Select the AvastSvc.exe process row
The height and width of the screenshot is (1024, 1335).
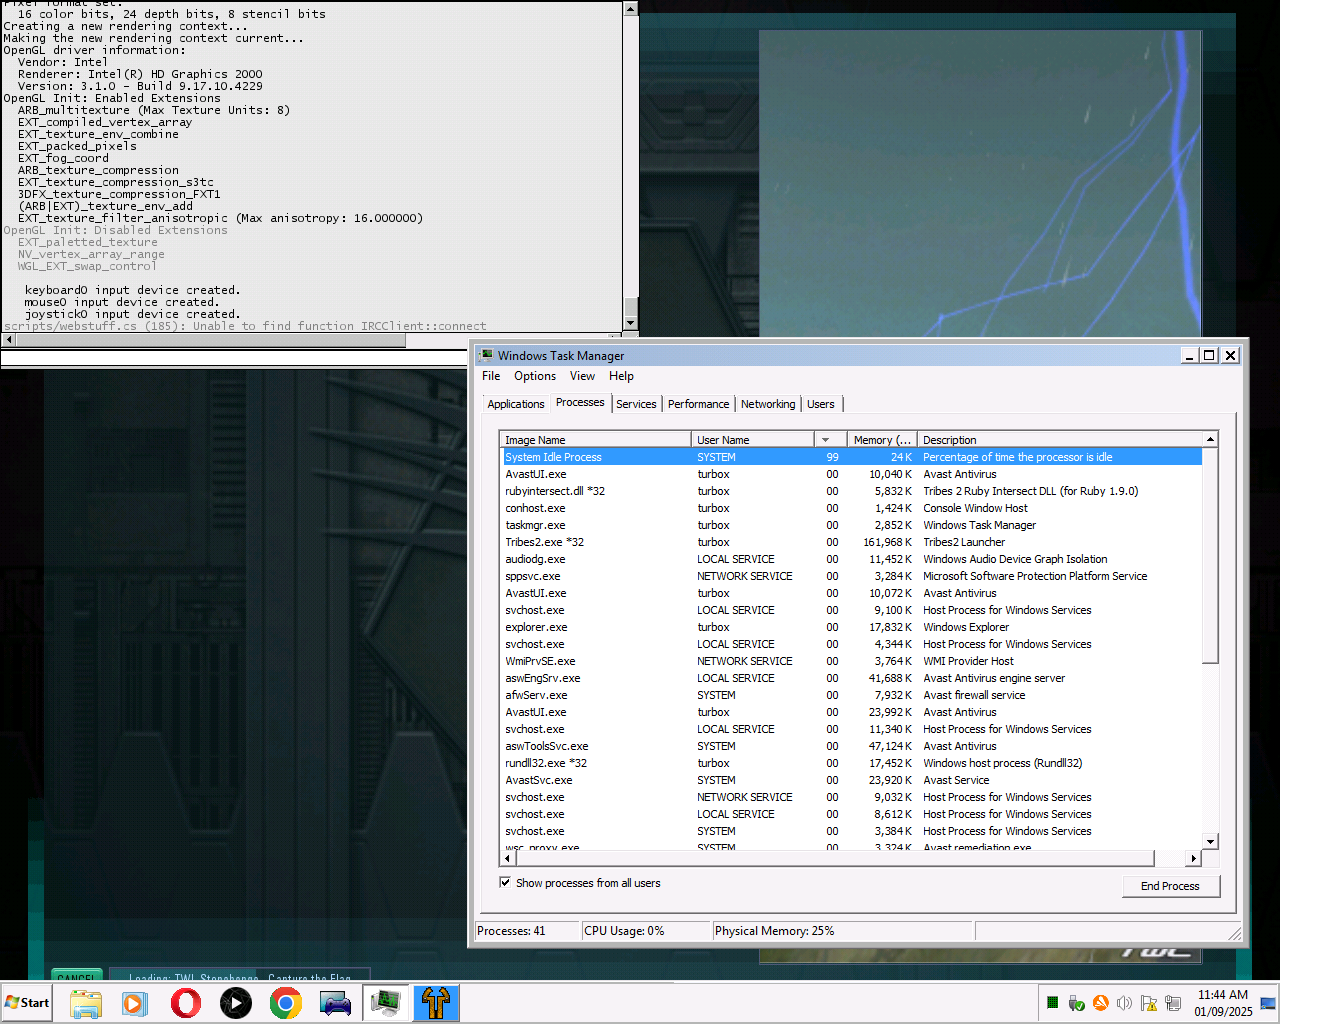(851, 780)
